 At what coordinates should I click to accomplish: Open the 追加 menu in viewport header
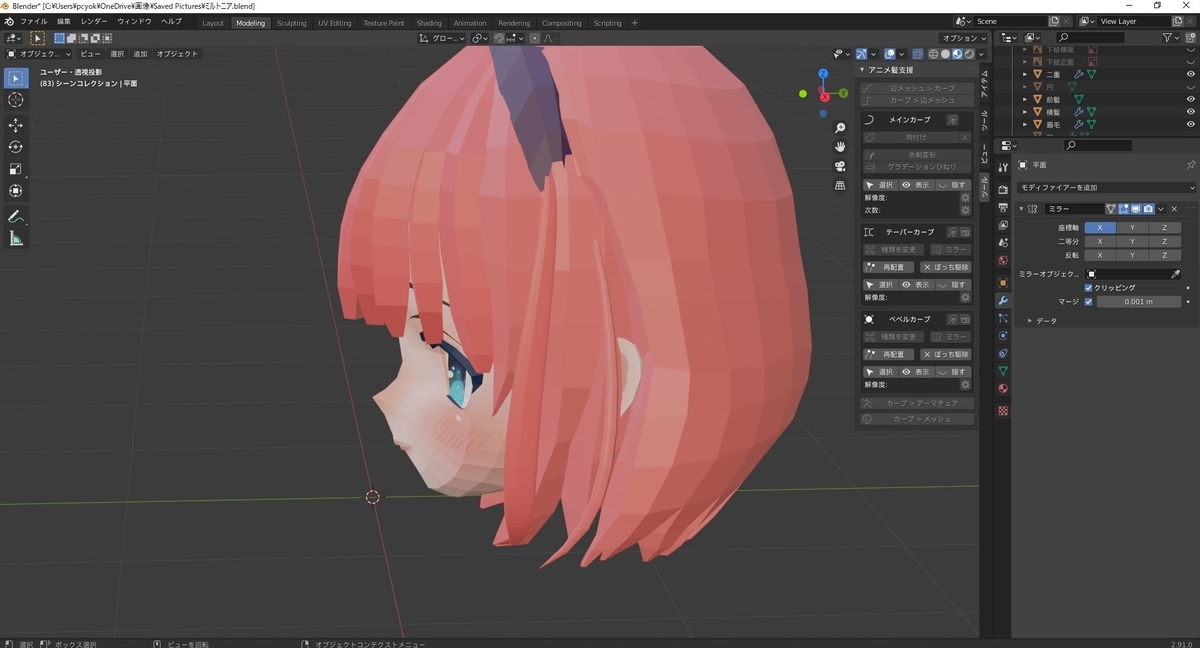tap(140, 54)
